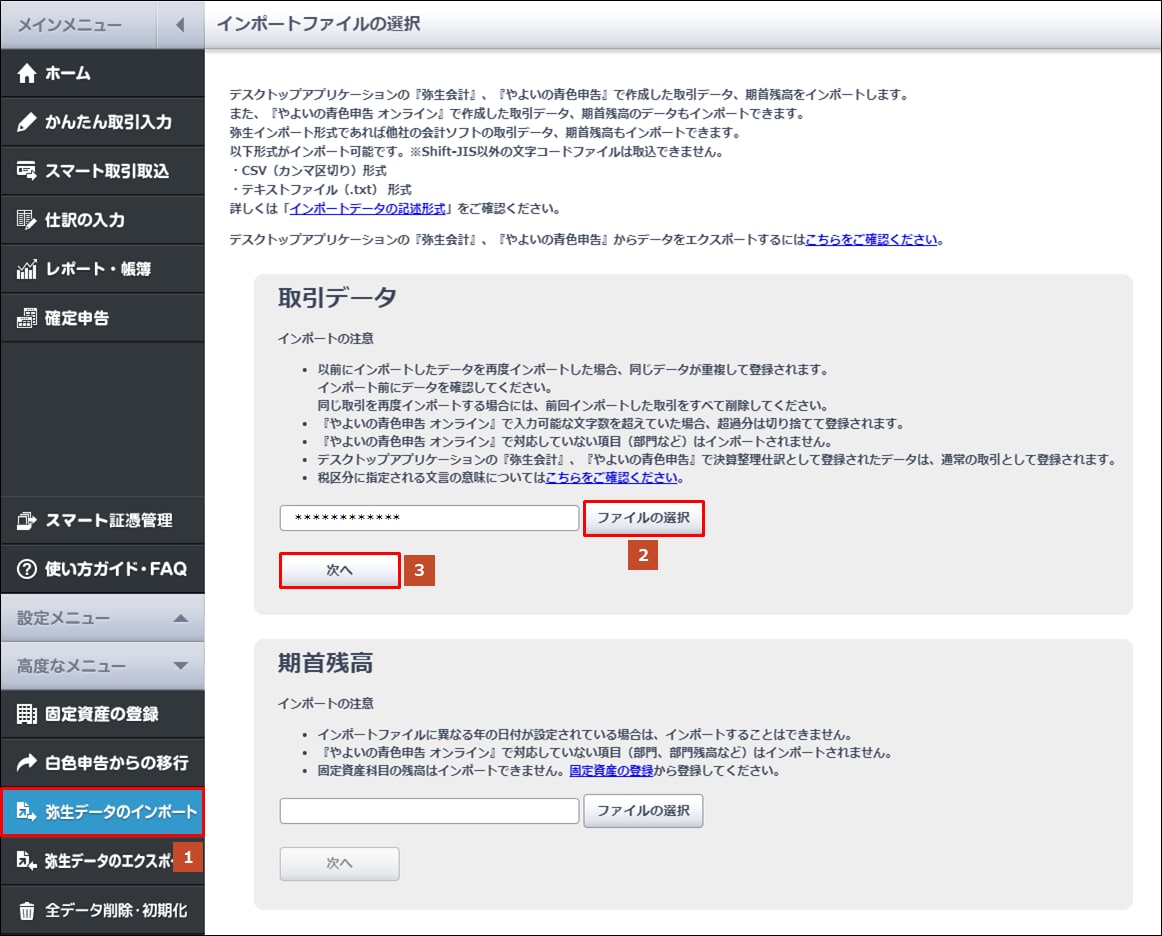Click the 高度なメニュー header label
The width and height of the screenshot is (1162, 936).
click(x=71, y=666)
